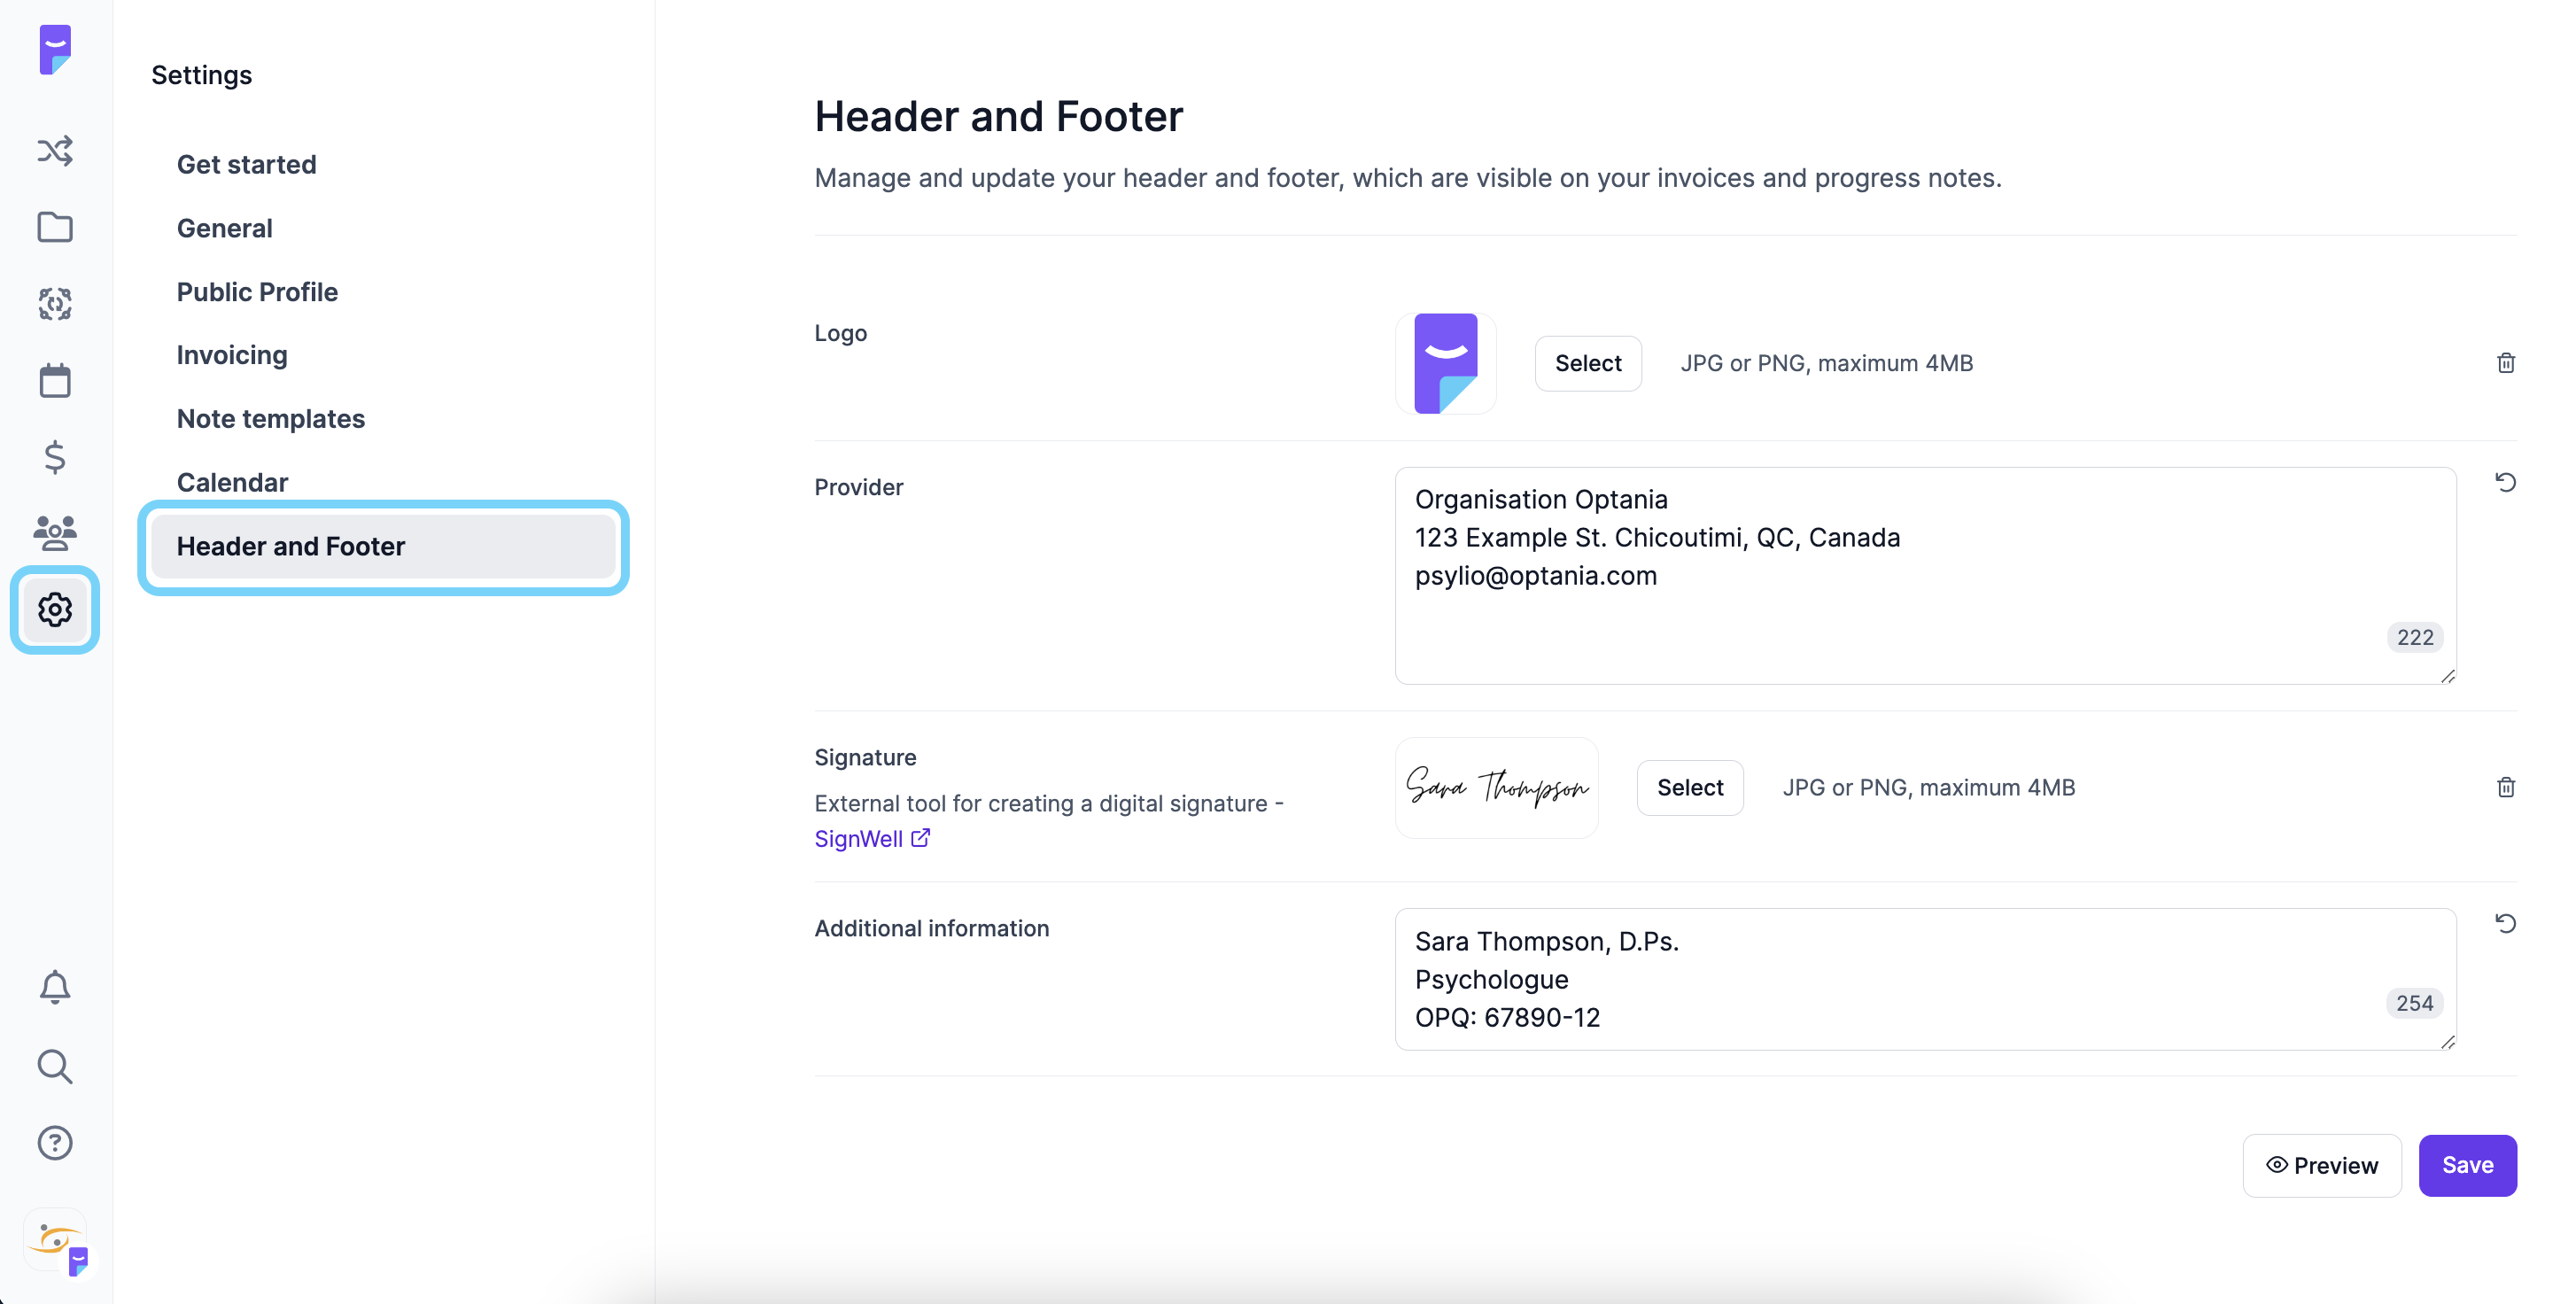
Task: Open the dollar sign billing icon
Action: (55, 456)
